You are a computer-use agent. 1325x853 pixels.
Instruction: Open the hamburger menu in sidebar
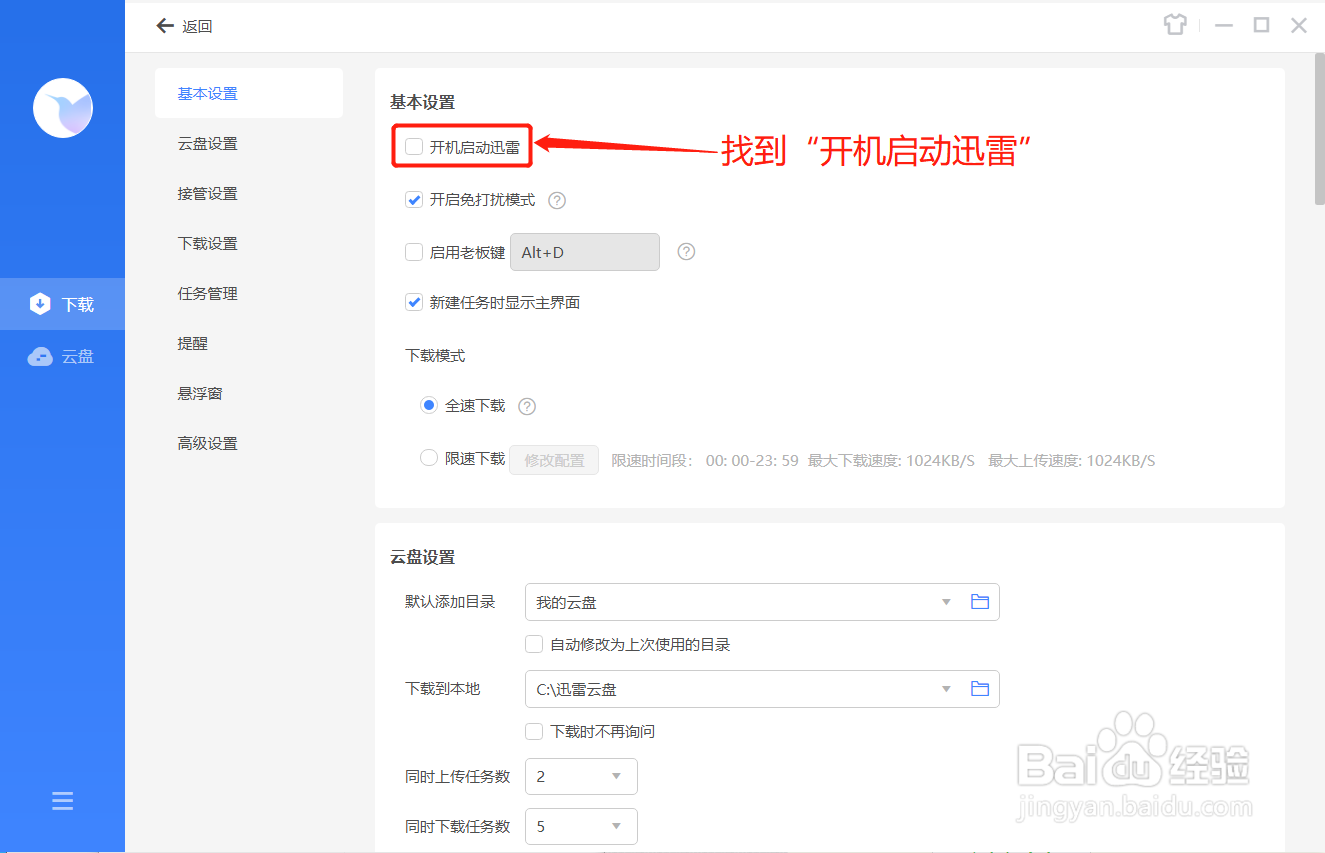[62, 801]
